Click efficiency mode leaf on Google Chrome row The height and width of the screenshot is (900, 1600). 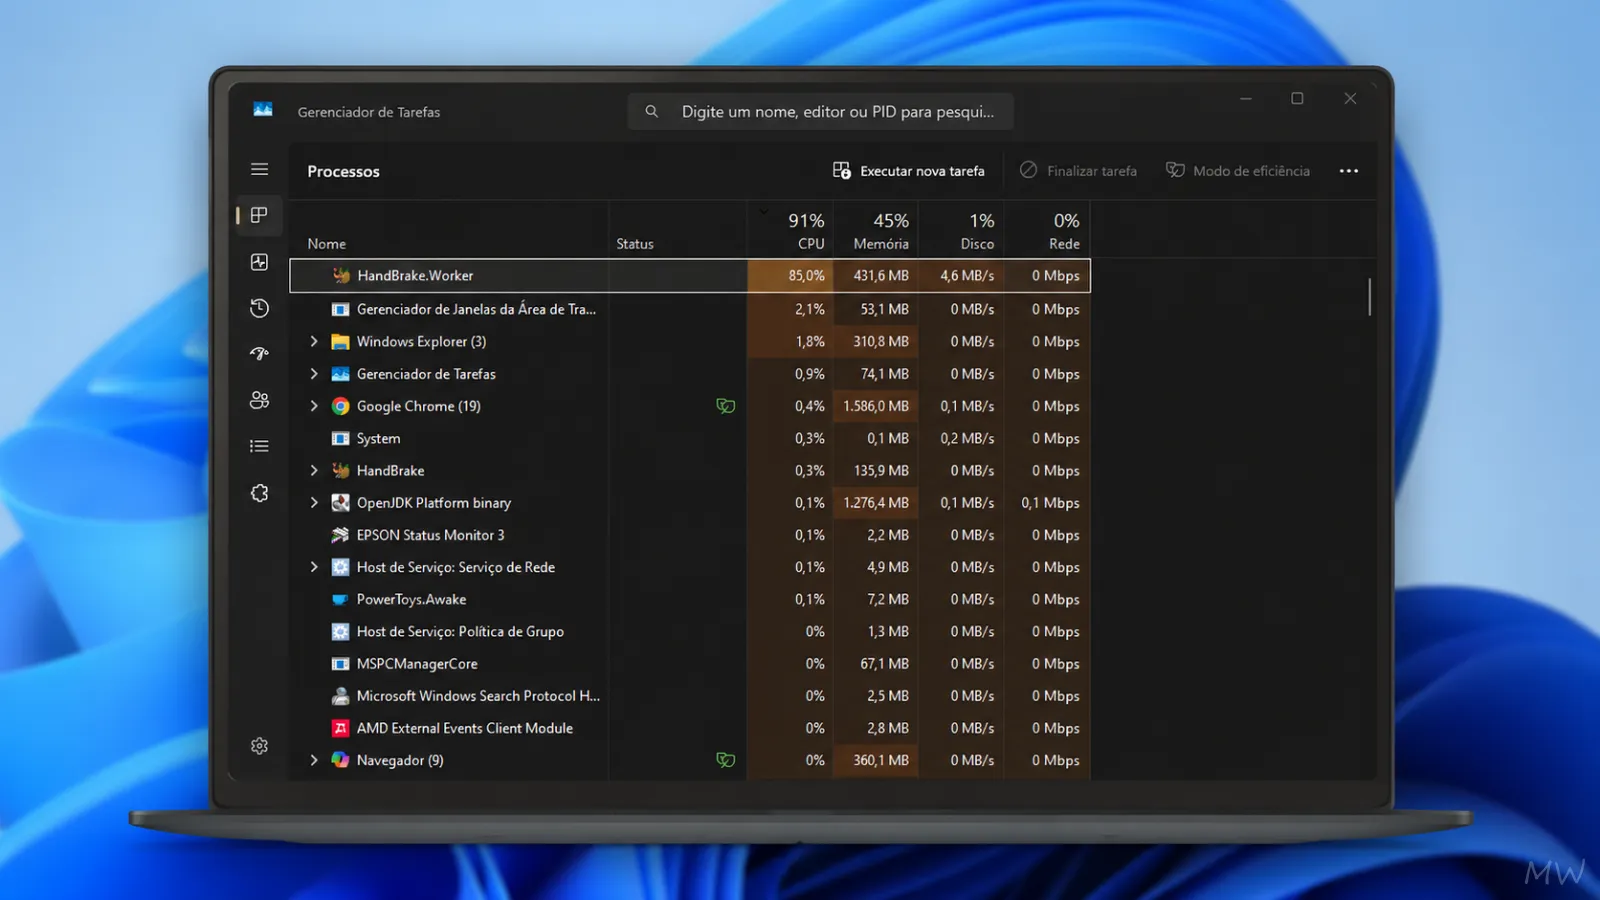click(x=726, y=406)
